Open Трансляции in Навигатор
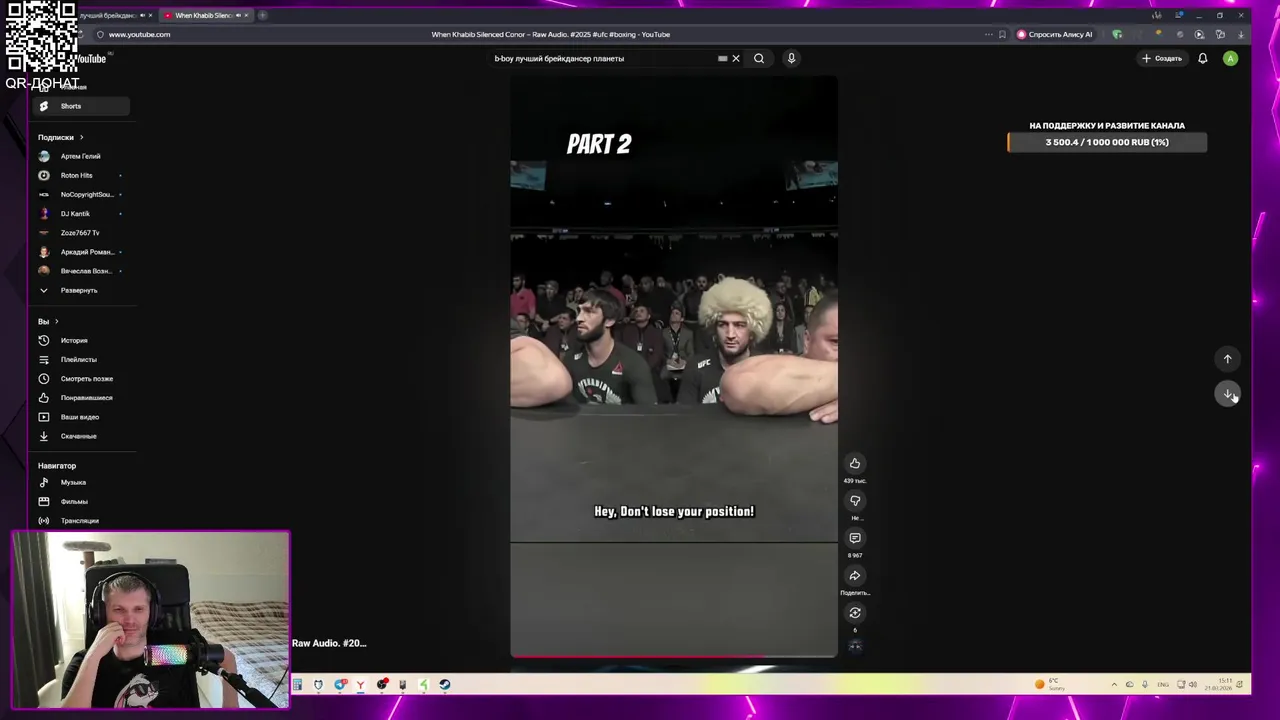Screen dimensions: 1280x720 point(80,520)
